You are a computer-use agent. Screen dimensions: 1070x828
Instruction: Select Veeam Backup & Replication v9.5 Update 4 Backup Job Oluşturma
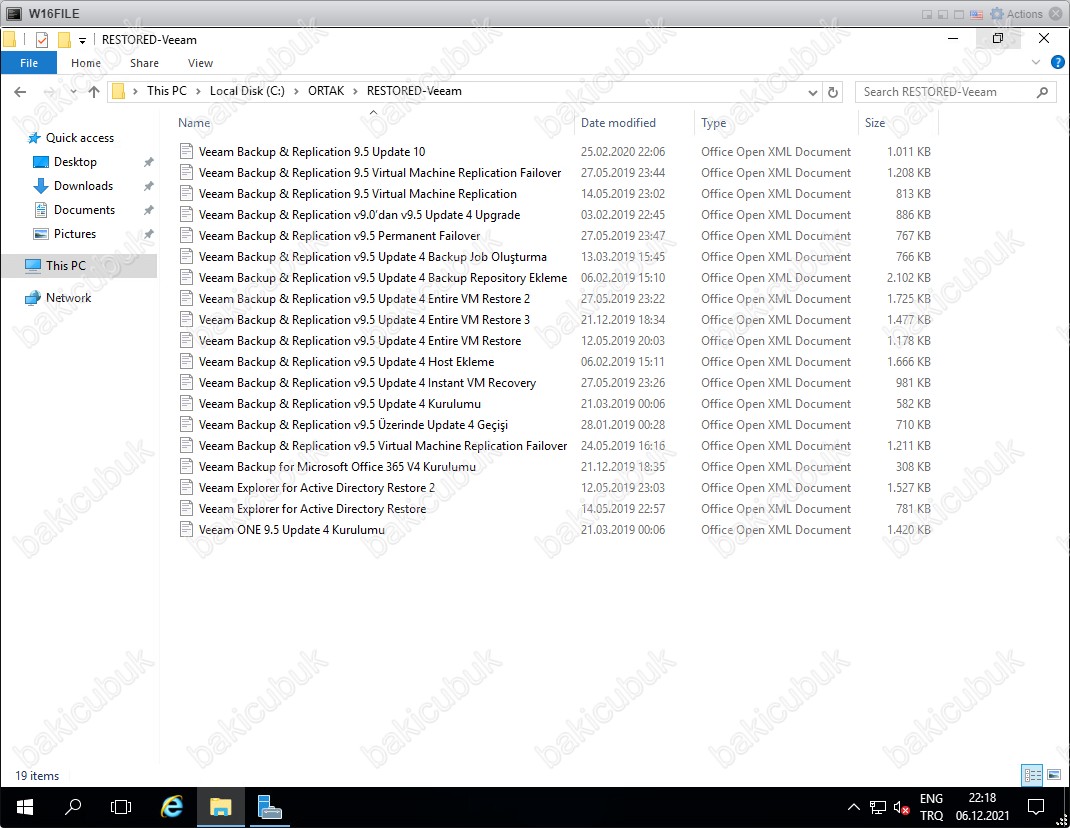pyautogui.click(x=373, y=257)
